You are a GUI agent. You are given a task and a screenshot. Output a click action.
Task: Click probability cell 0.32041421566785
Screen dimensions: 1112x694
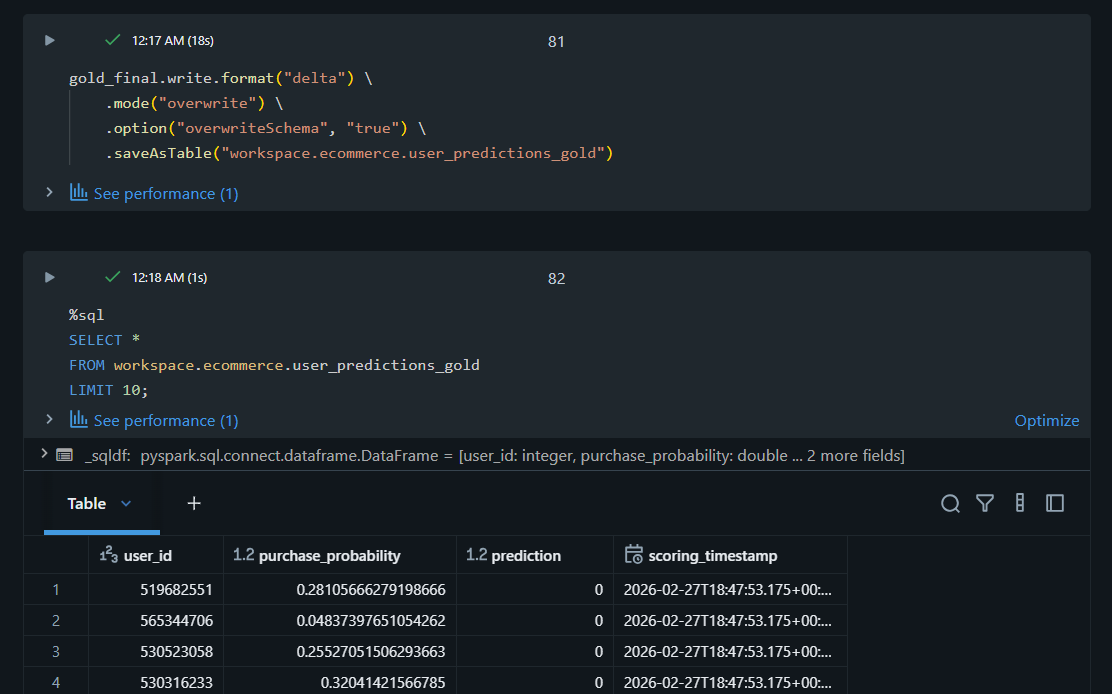point(340,683)
